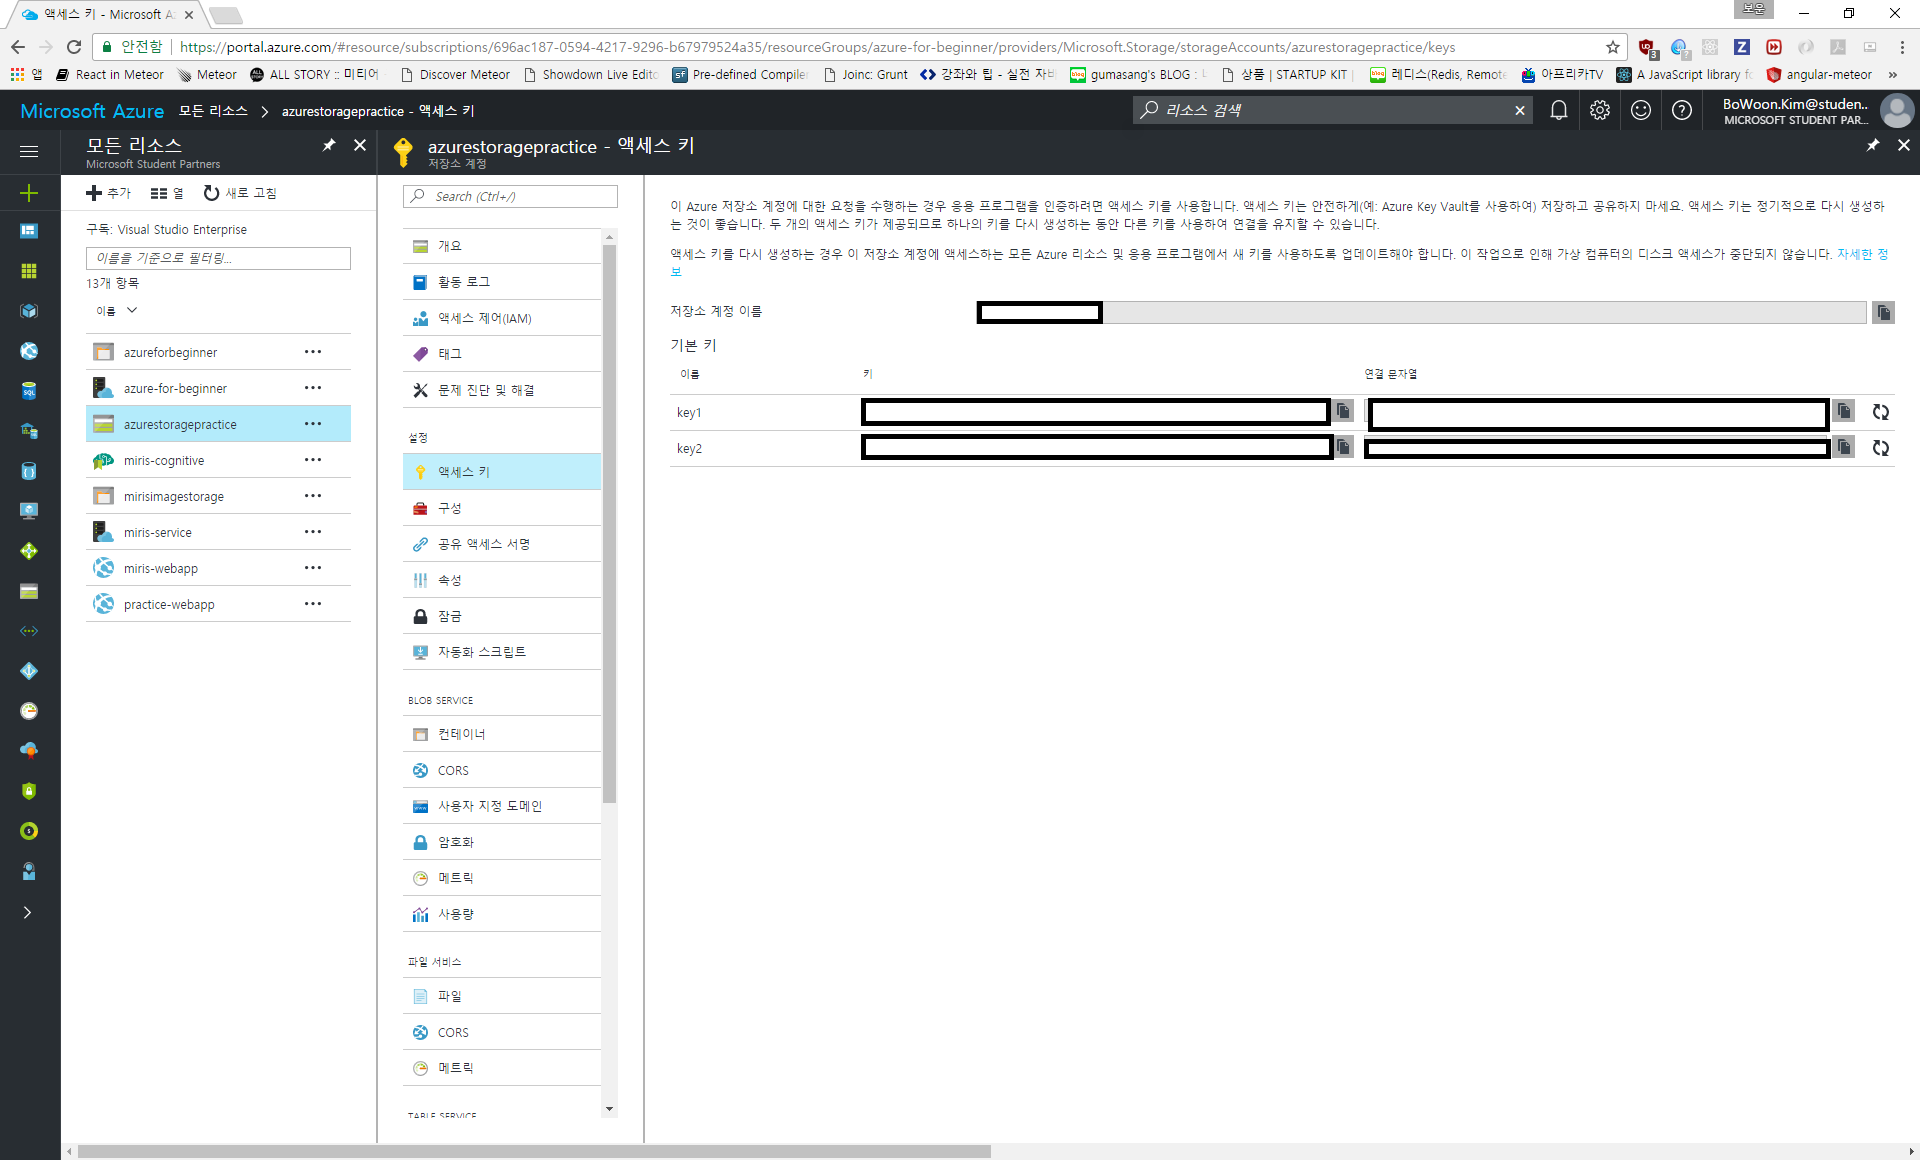Click the filter by name field
The height and width of the screenshot is (1160, 1920).
(218, 258)
